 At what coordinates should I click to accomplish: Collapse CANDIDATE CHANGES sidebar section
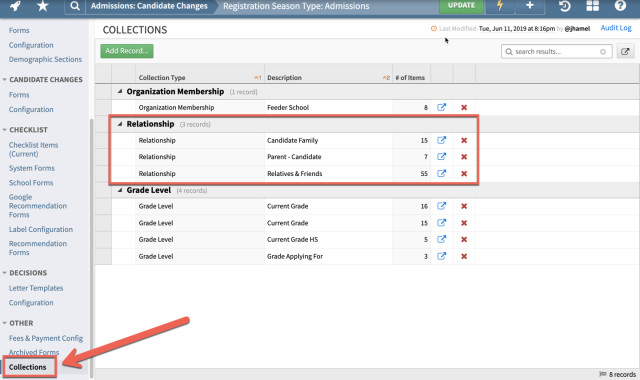click(4, 80)
